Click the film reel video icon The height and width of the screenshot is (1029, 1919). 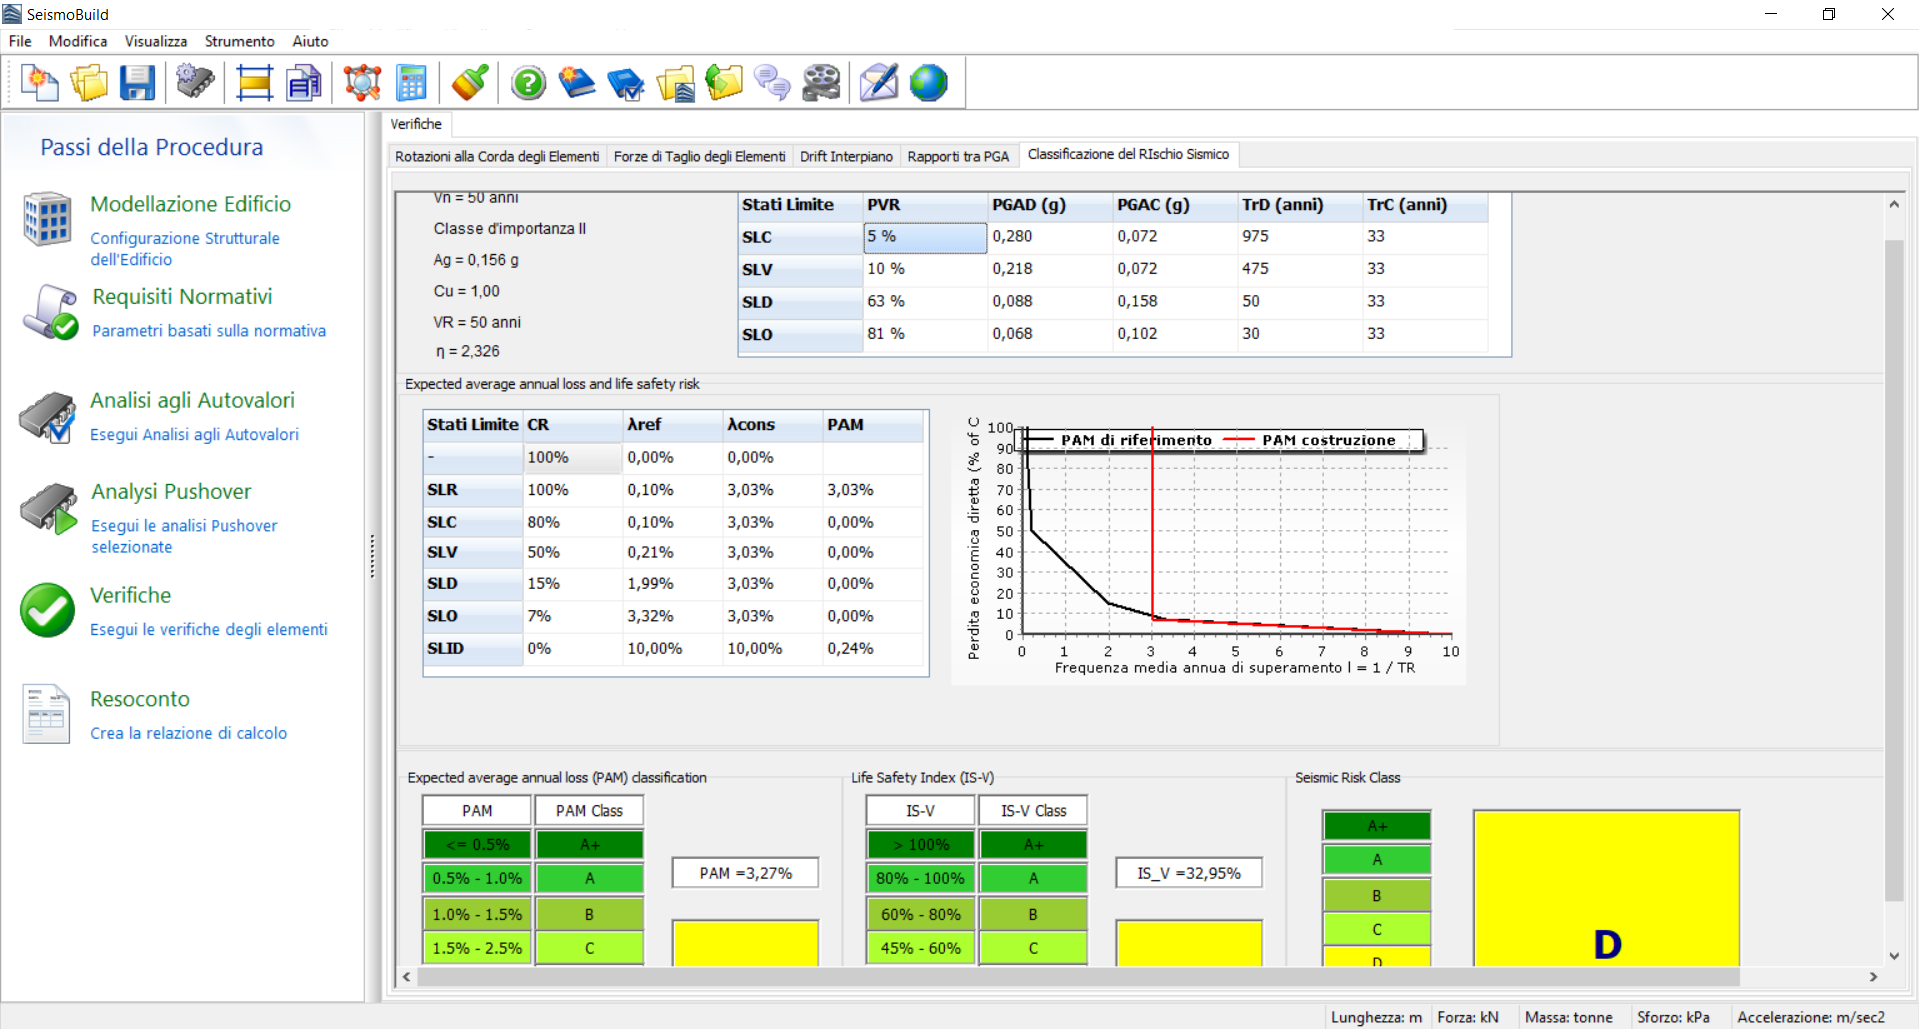coord(821,83)
